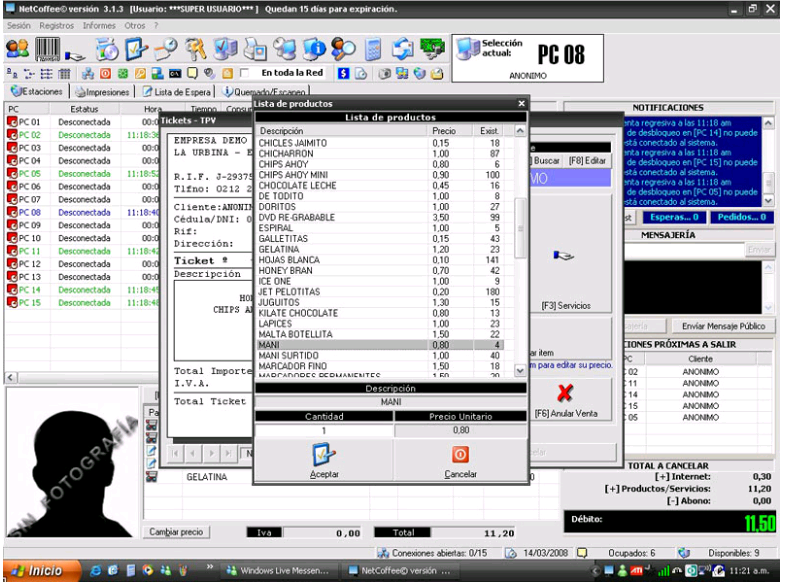Open the users/clients icon in main toolbar
785x585 pixels.
18,49
